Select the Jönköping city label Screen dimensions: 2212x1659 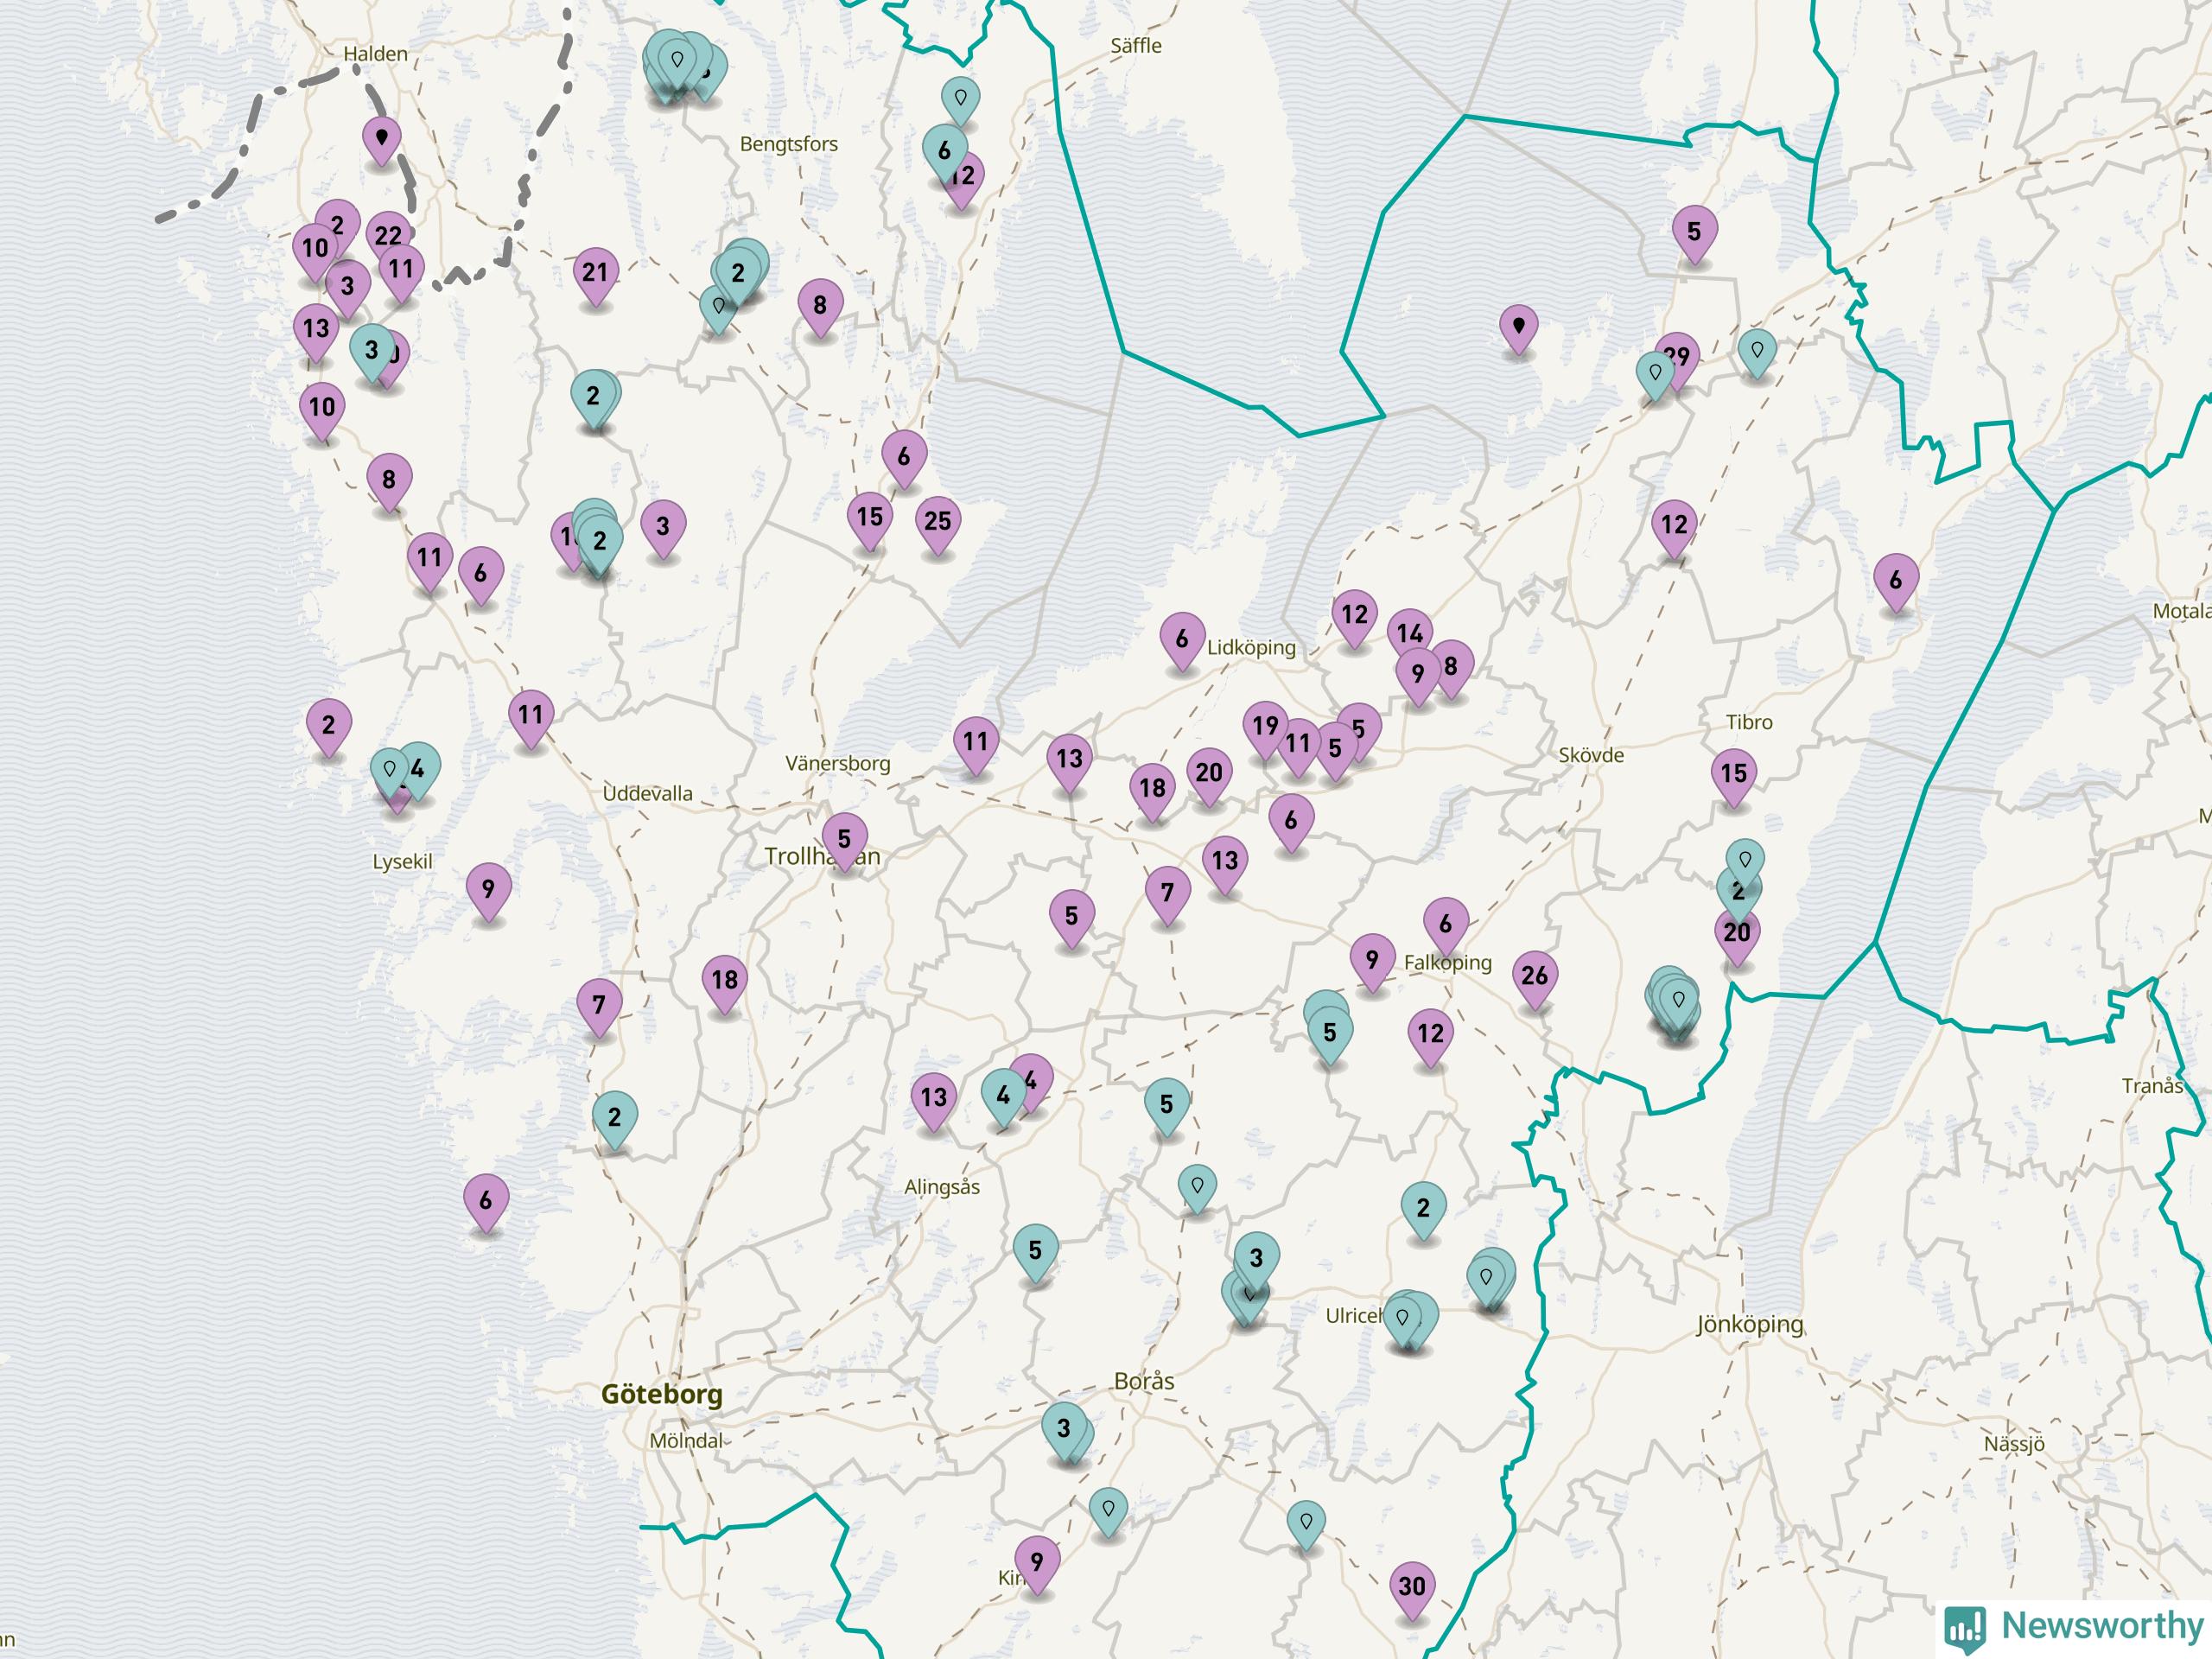[1749, 1325]
